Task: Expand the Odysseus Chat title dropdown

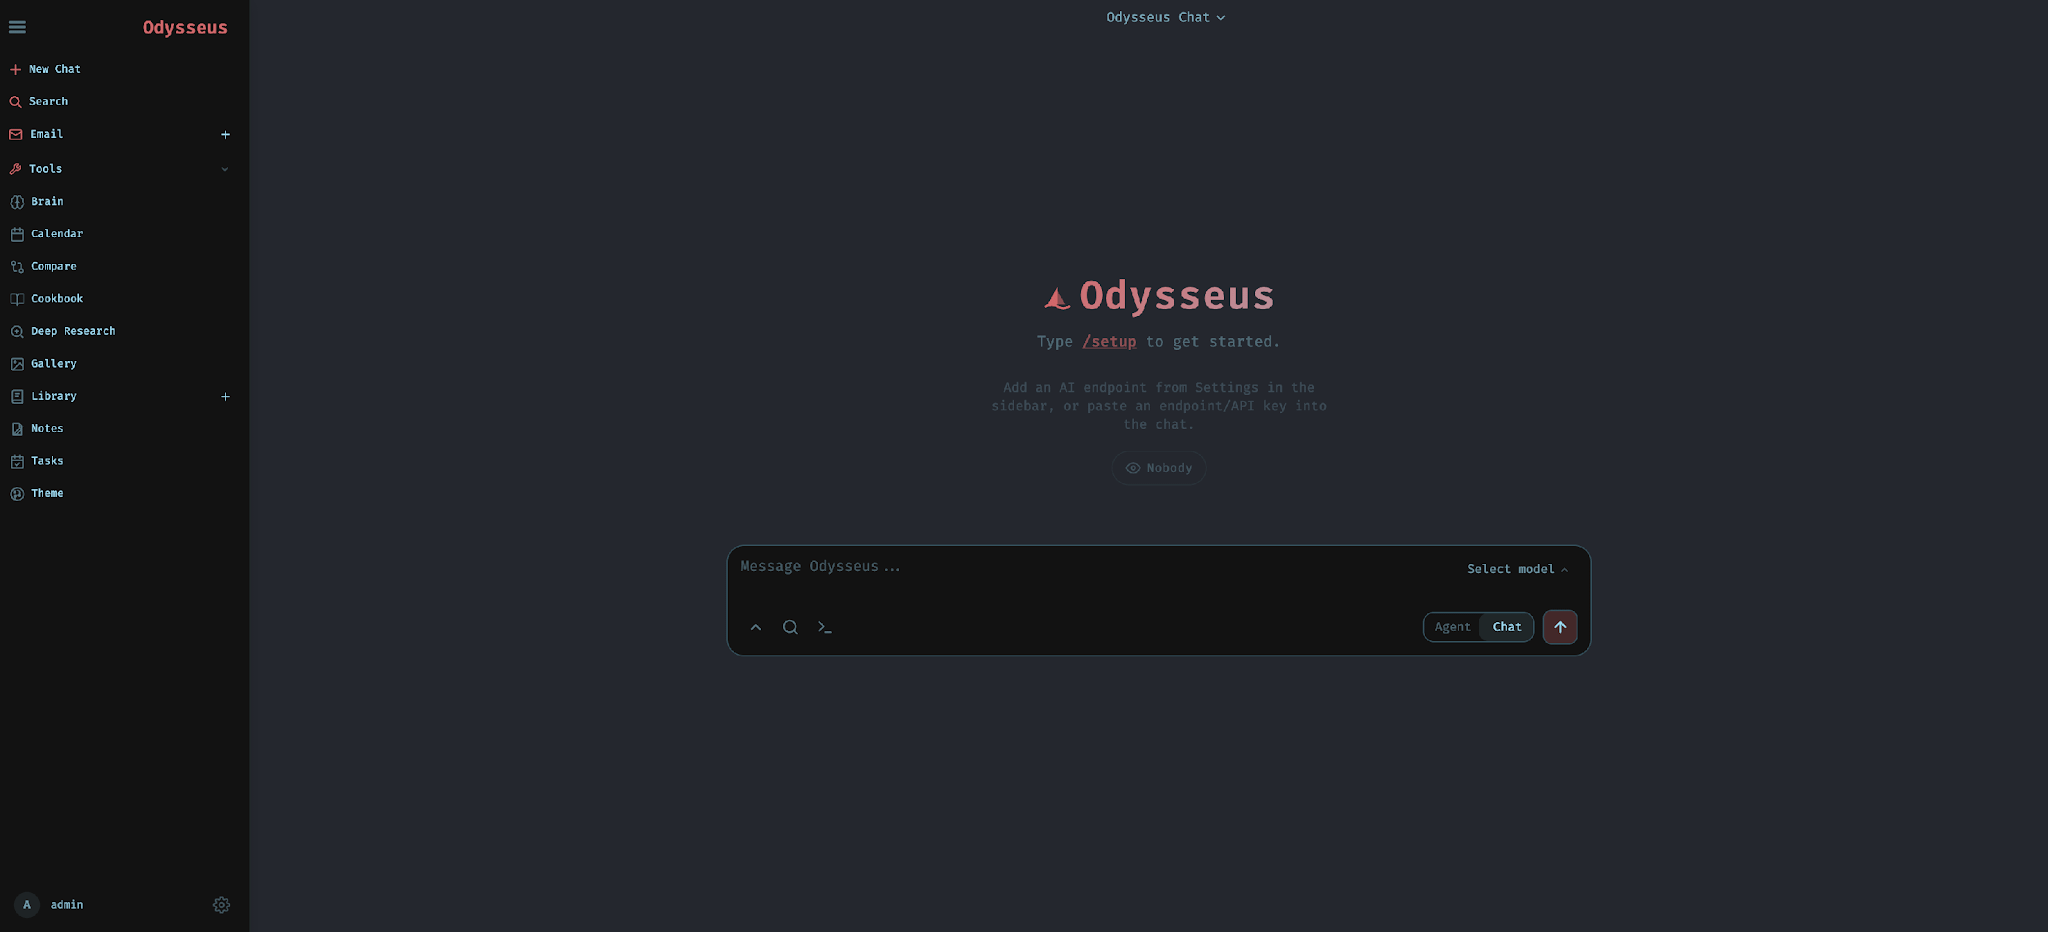Action: 1165,17
